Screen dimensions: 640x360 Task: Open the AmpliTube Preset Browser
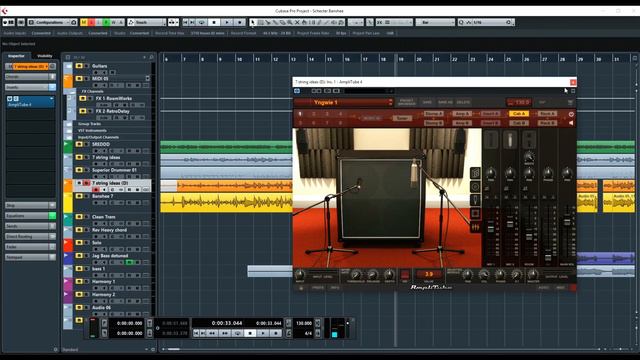pos(407,102)
